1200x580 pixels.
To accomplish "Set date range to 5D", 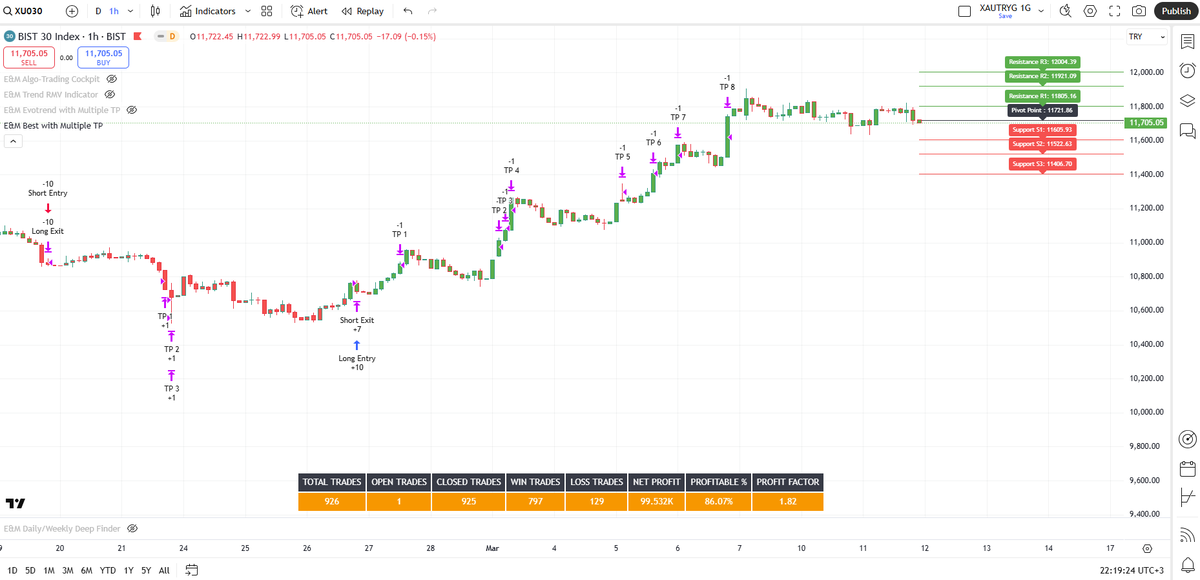I will [29, 570].
